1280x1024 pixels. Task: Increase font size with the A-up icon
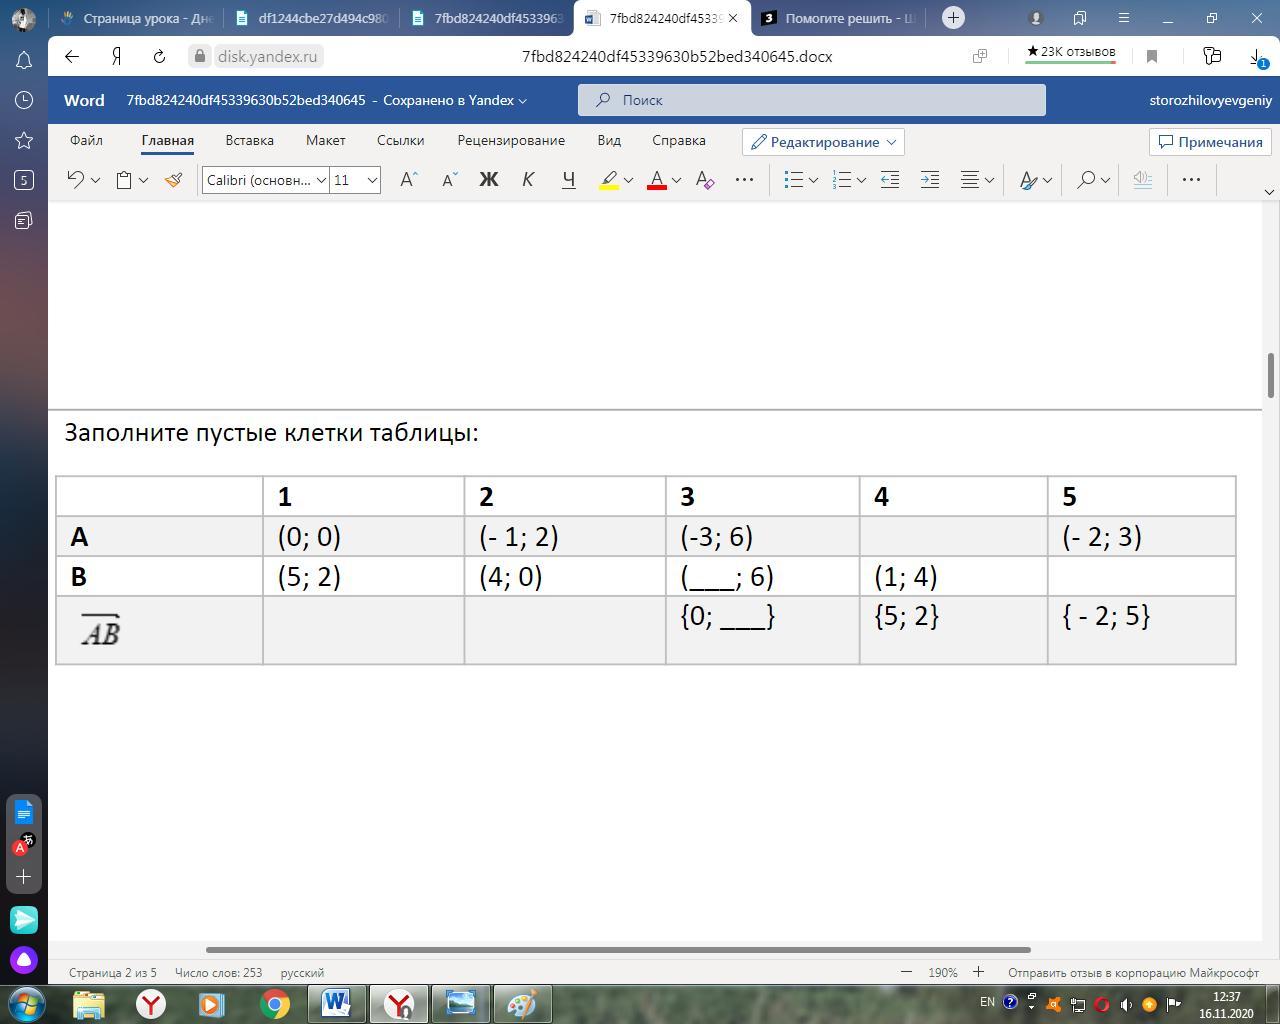click(x=408, y=180)
